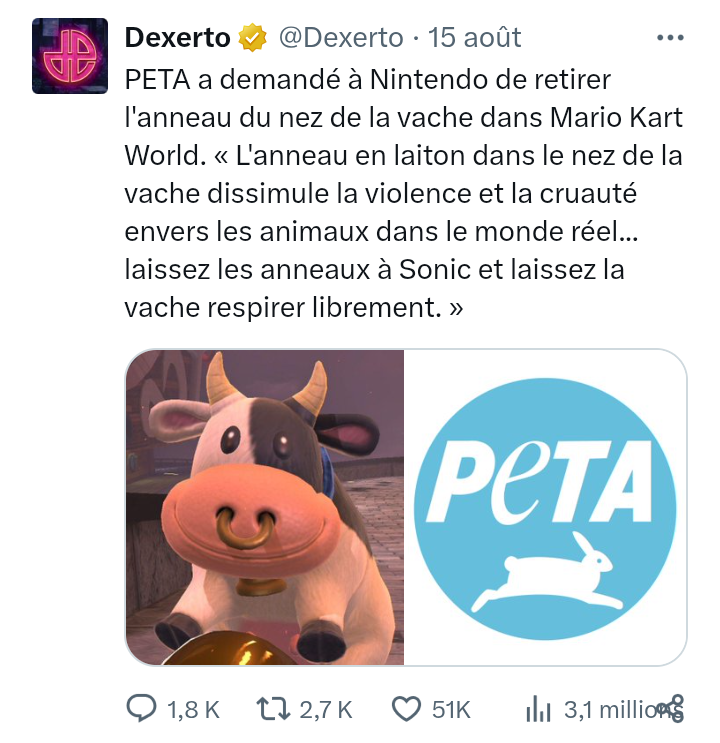
Task: Open the Dexerto display name link
Action: 178,37
